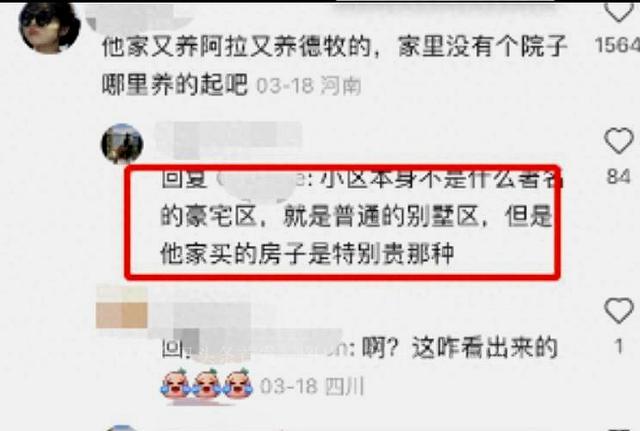Viewport: 640px width, 431px height.
Task: Select the reply starting 的豪宅区，就是普通的别墅区
Action: coord(356,216)
